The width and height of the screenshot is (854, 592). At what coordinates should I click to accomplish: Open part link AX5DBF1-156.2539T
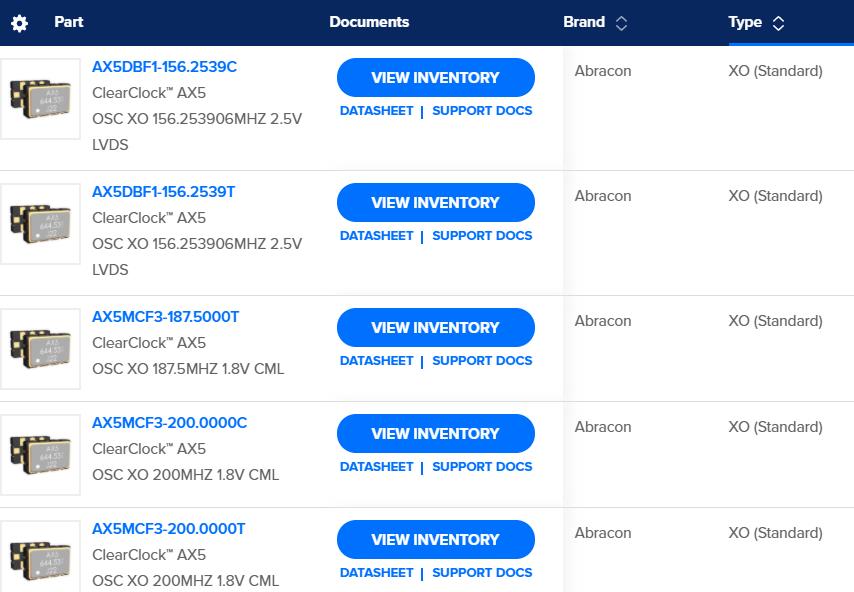pos(163,192)
